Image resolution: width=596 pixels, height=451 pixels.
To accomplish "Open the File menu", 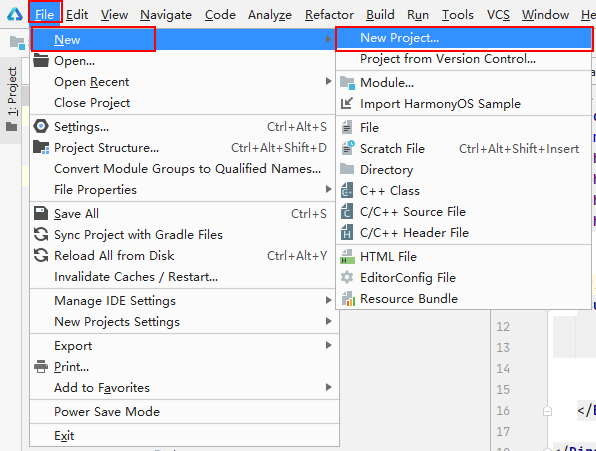I will [44, 14].
